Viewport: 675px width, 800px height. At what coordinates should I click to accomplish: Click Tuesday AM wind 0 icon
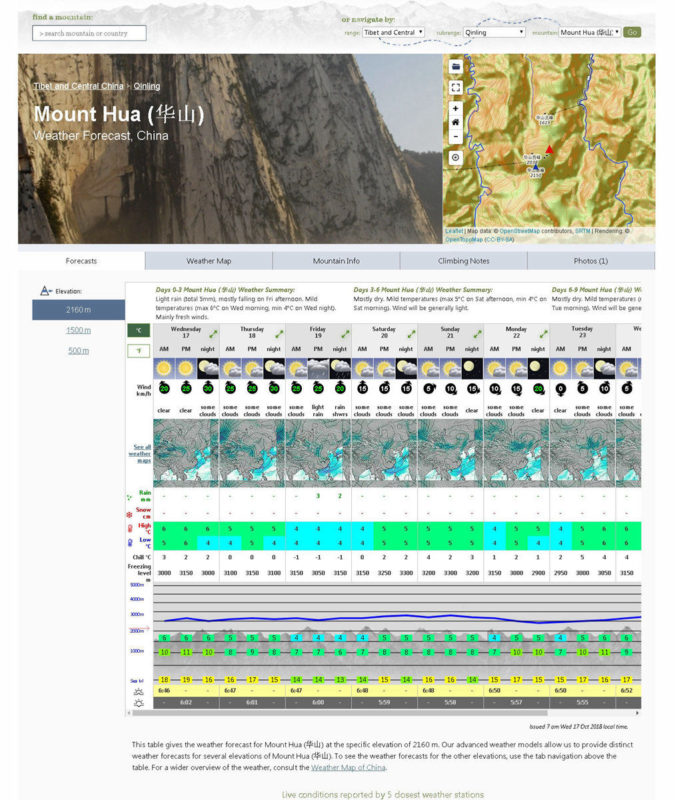(x=560, y=389)
